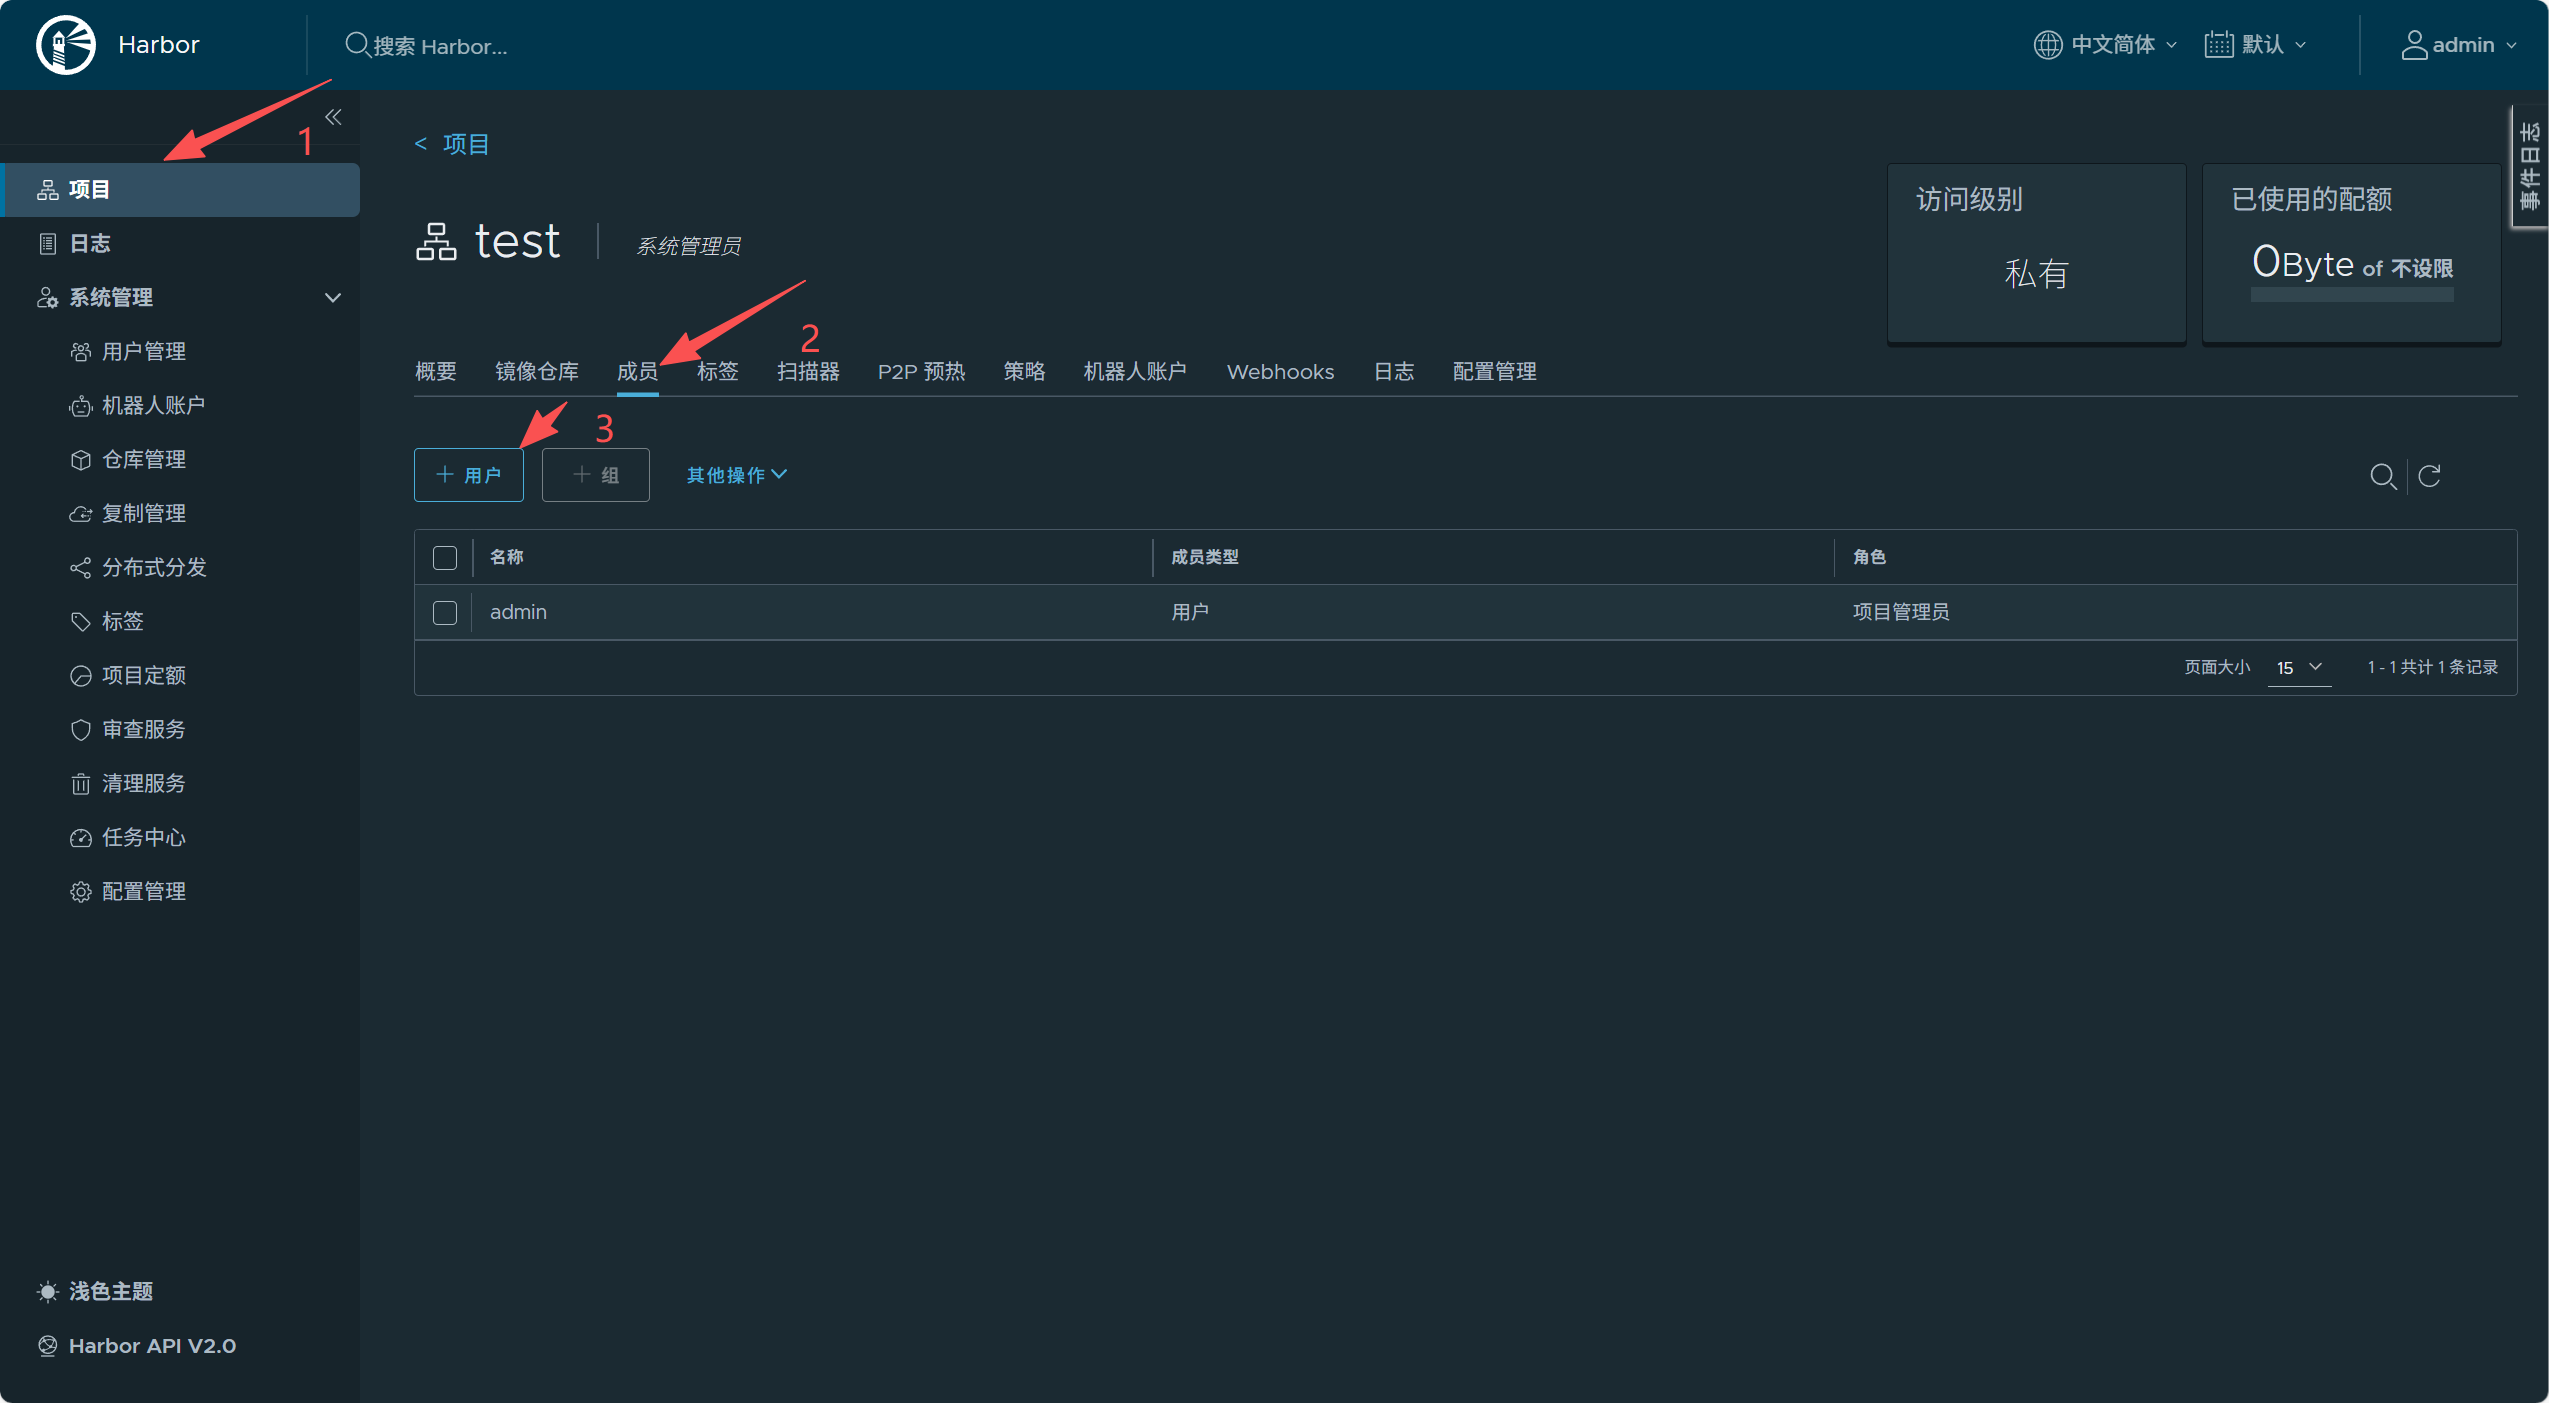This screenshot has width=2549, height=1403.
Task: Refresh the members list
Action: (x=2429, y=476)
